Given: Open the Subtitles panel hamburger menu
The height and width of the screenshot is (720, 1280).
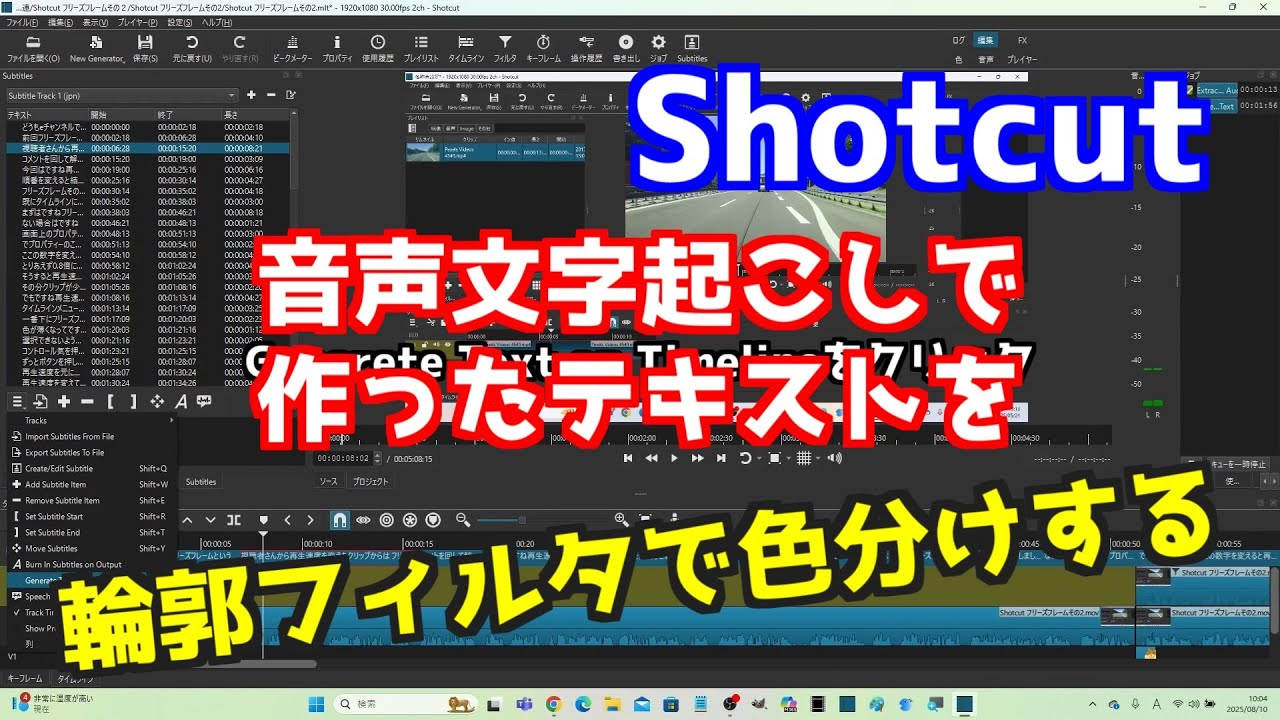Looking at the screenshot, I should 17,401.
